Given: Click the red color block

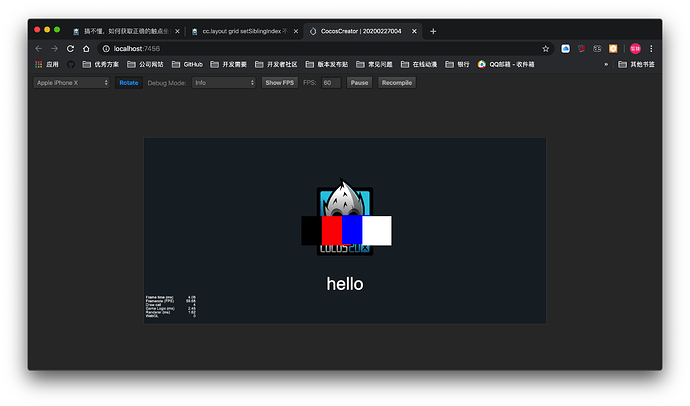Looking at the screenshot, I should point(332,230).
